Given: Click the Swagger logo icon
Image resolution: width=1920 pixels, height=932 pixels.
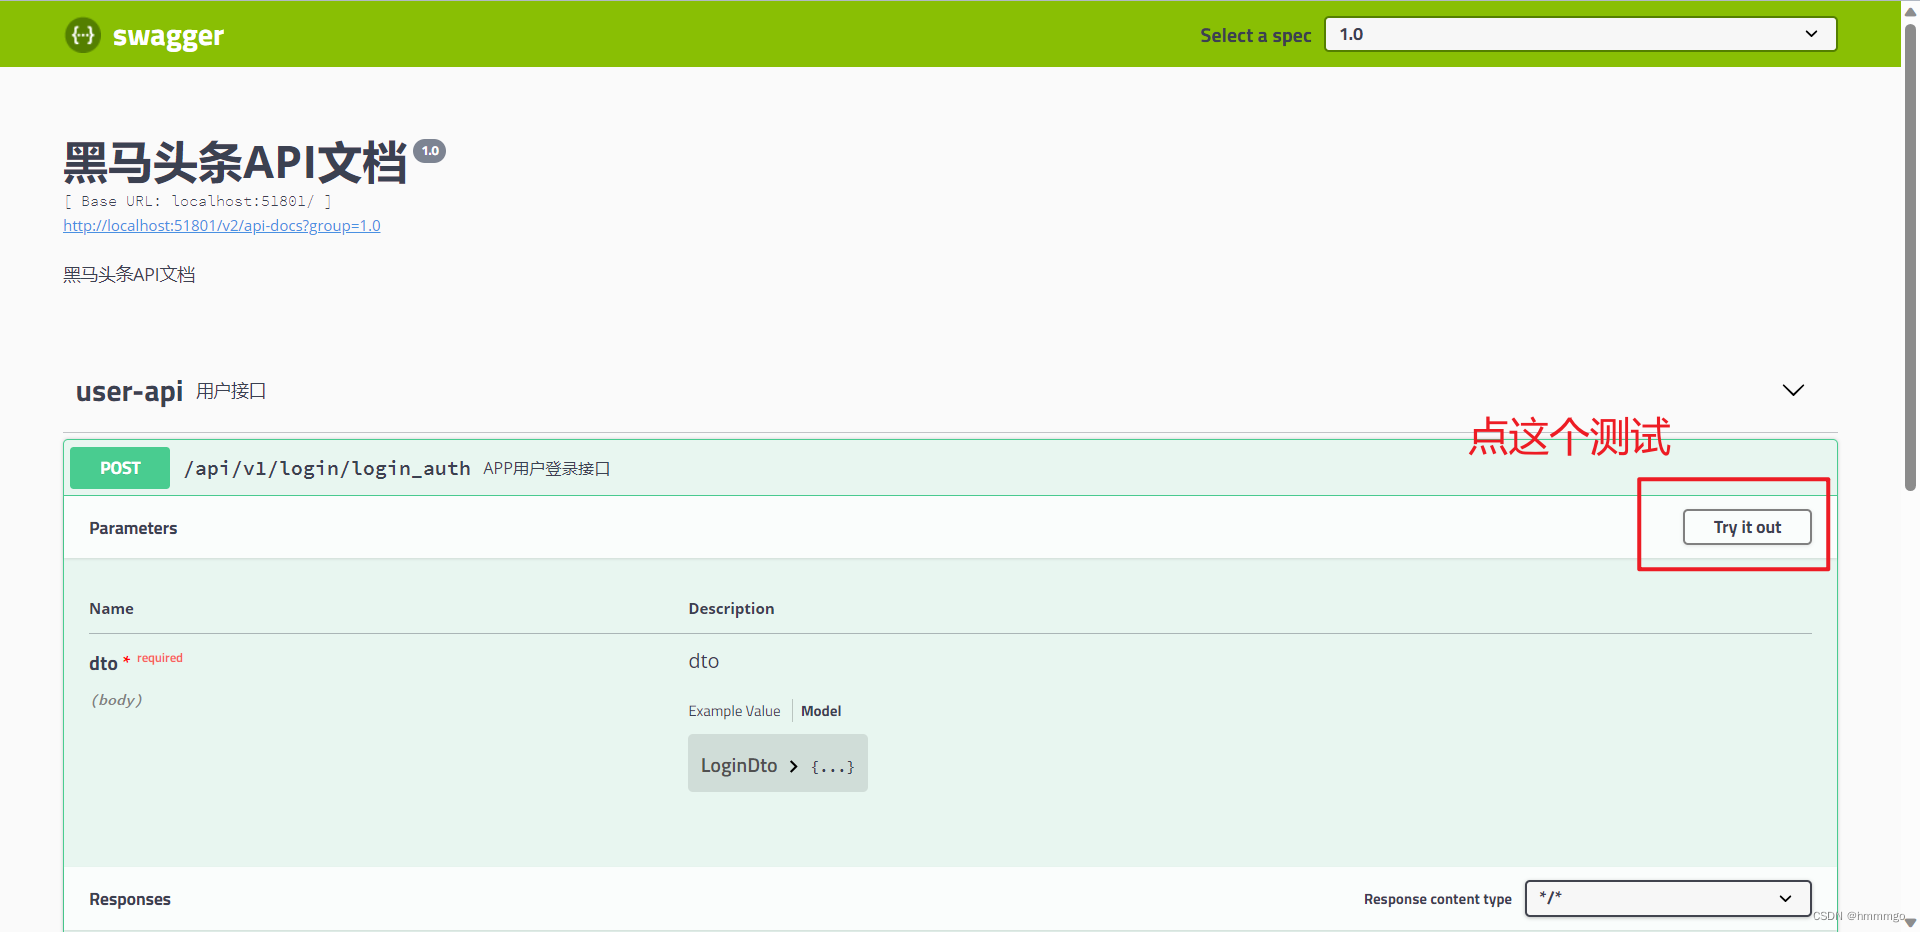Looking at the screenshot, I should (x=83, y=35).
